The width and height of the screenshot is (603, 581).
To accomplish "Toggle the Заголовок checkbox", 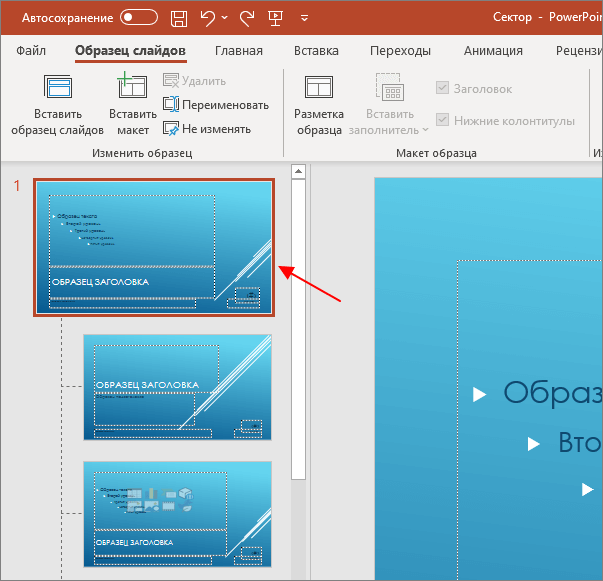I will pos(442,88).
